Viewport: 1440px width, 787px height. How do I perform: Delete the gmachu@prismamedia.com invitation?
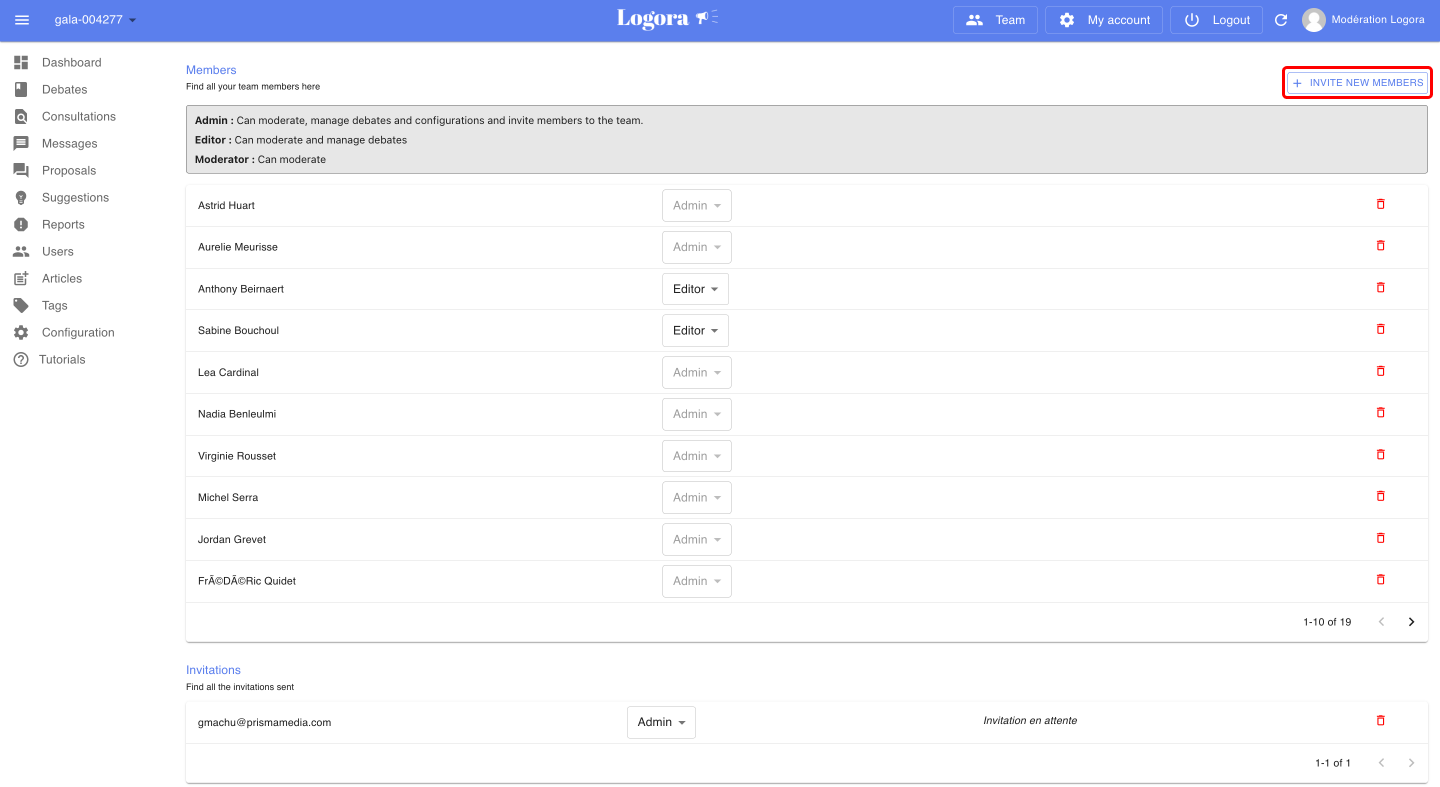1381,721
